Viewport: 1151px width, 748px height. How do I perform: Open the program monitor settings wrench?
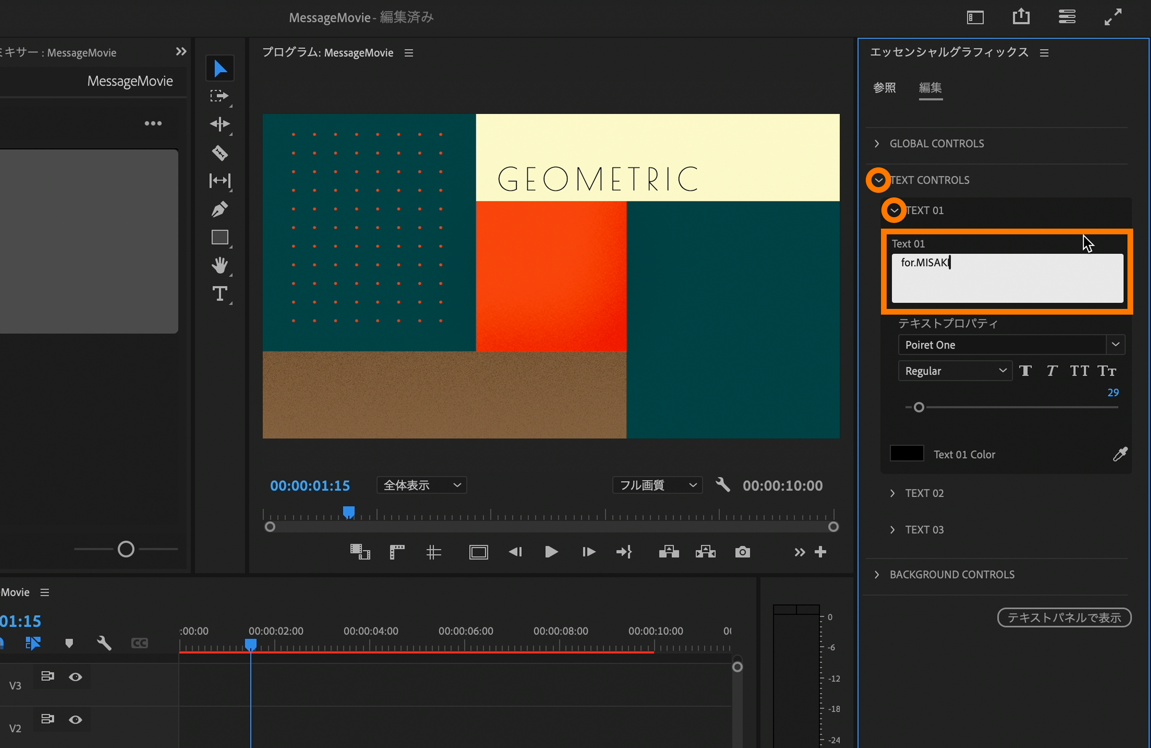(x=723, y=485)
